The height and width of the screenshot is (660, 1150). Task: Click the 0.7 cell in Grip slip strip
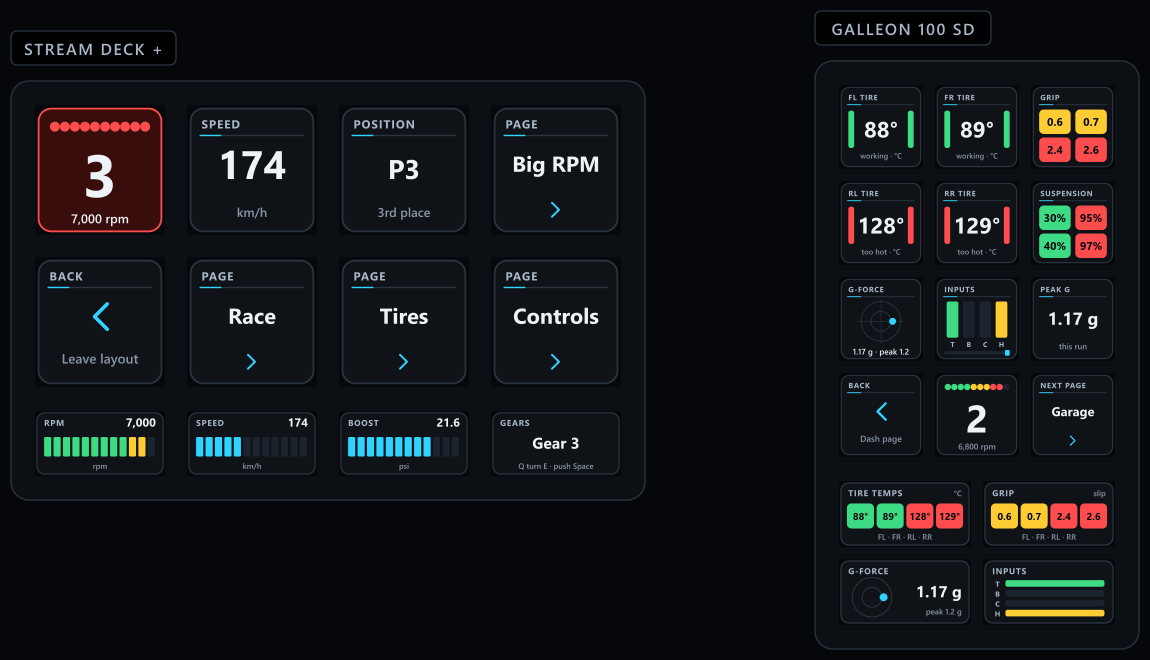tap(1034, 516)
